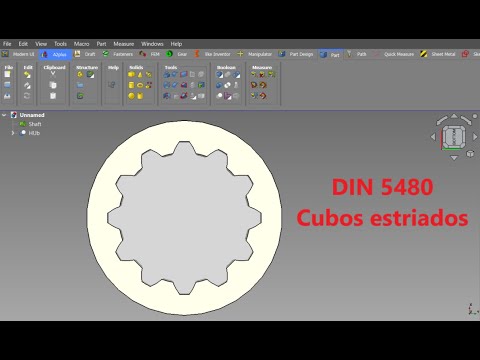The height and width of the screenshot is (360, 480).
Task: Switch to the FEM workbench tab
Action: (x=150, y=54)
